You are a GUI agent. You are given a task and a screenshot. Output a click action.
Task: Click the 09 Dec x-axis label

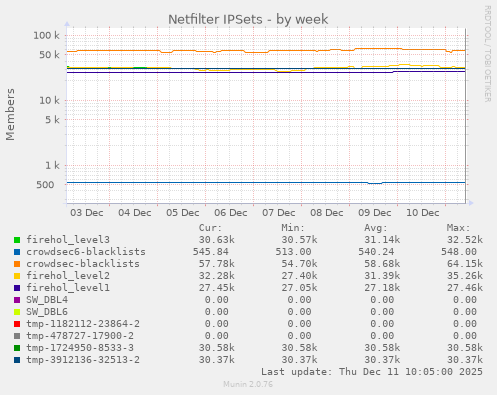coord(375,213)
